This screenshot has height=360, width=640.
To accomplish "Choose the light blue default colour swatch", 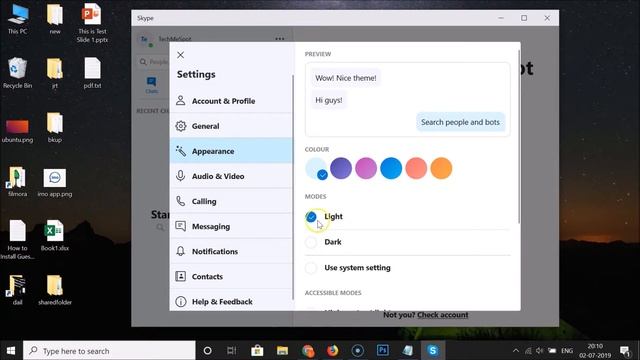I will [x=316, y=168].
